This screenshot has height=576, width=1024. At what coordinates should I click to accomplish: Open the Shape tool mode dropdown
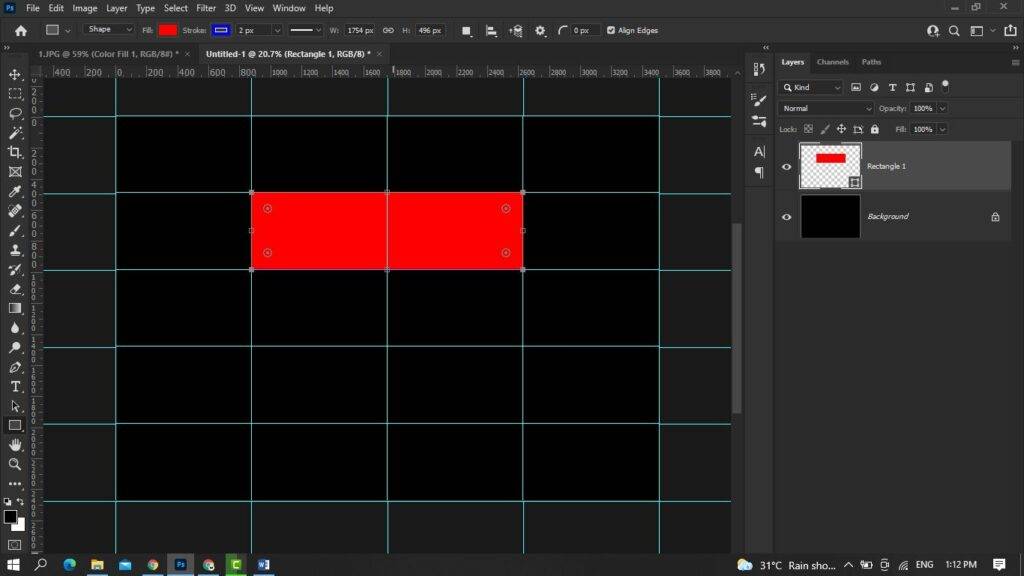[108, 29]
